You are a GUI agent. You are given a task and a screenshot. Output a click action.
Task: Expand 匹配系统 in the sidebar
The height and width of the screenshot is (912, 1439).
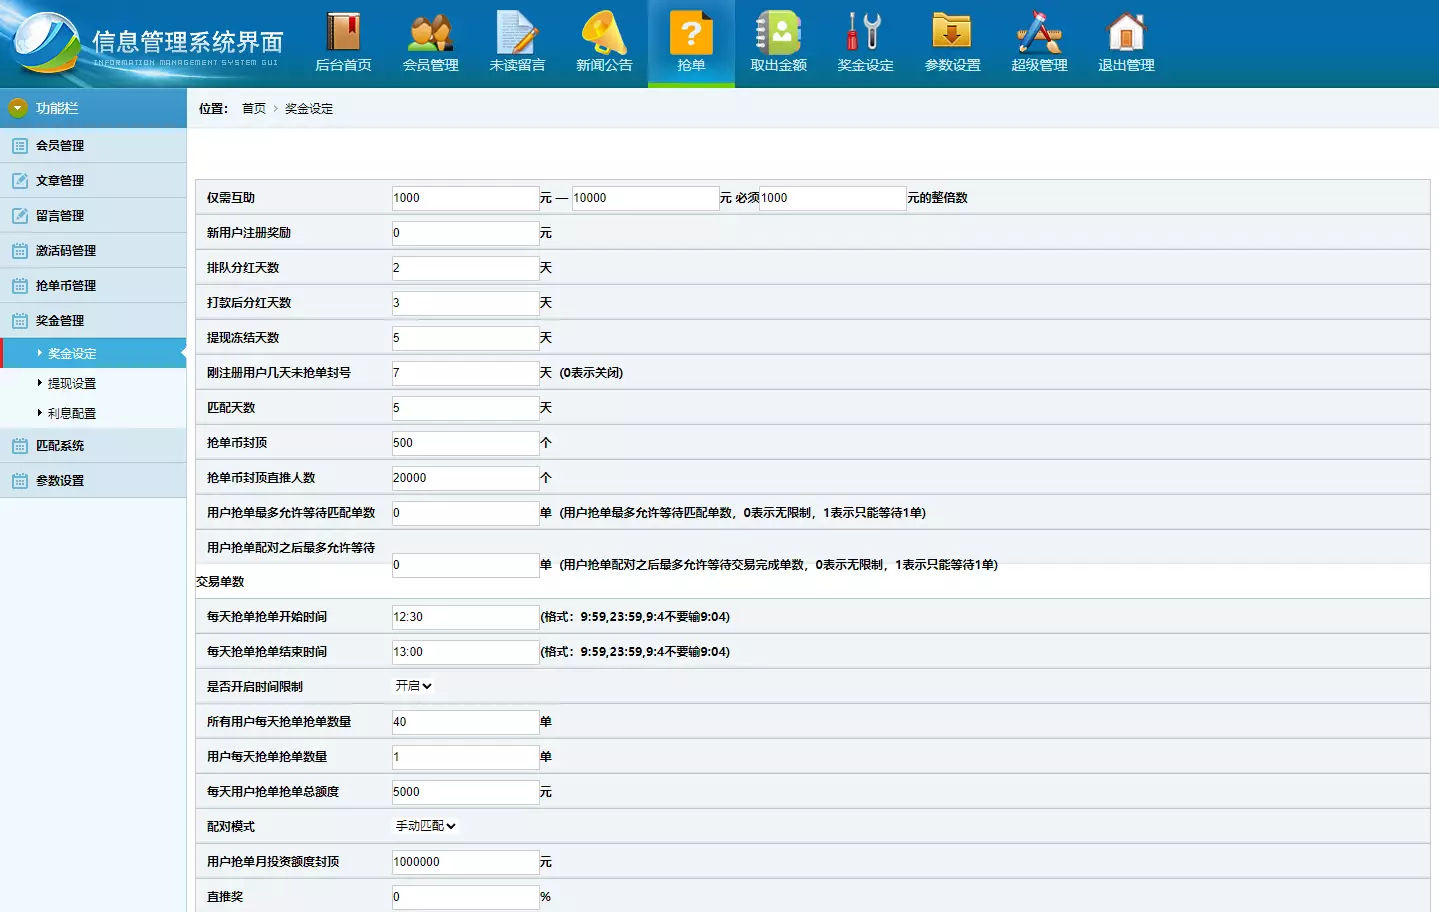point(60,446)
